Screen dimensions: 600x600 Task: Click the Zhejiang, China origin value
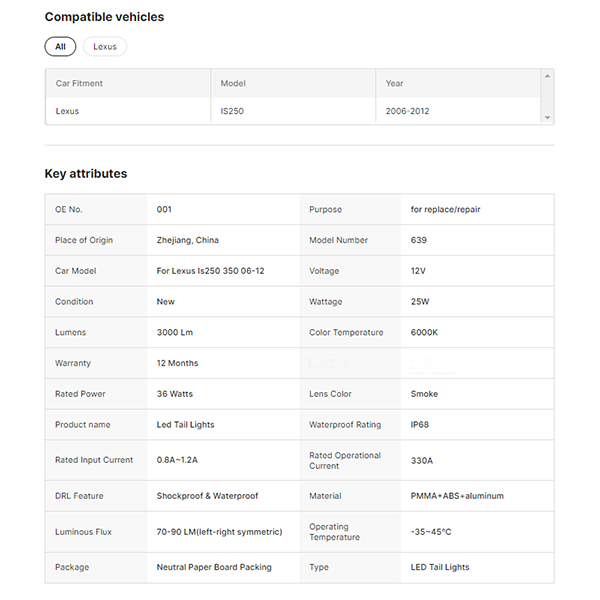(188, 240)
